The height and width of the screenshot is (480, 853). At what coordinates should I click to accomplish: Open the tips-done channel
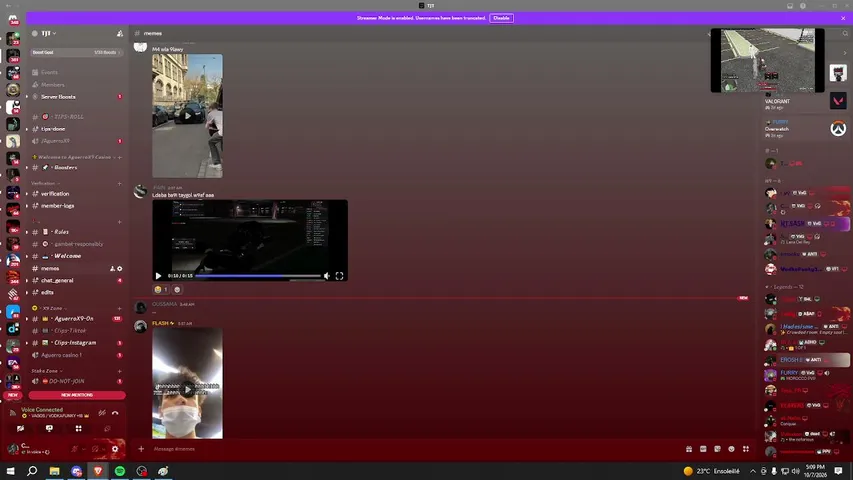pos(53,129)
